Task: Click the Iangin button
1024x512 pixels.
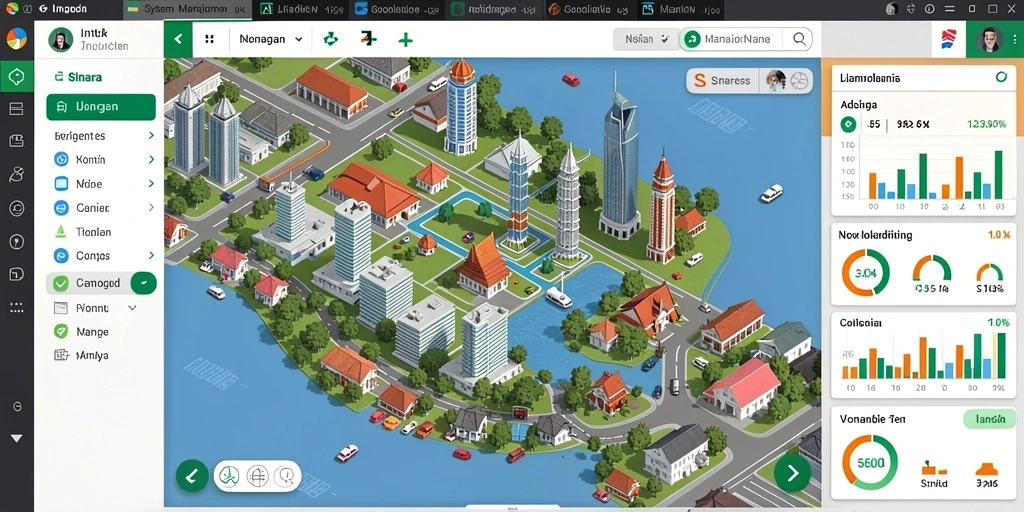Action: (x=989, y=419)
